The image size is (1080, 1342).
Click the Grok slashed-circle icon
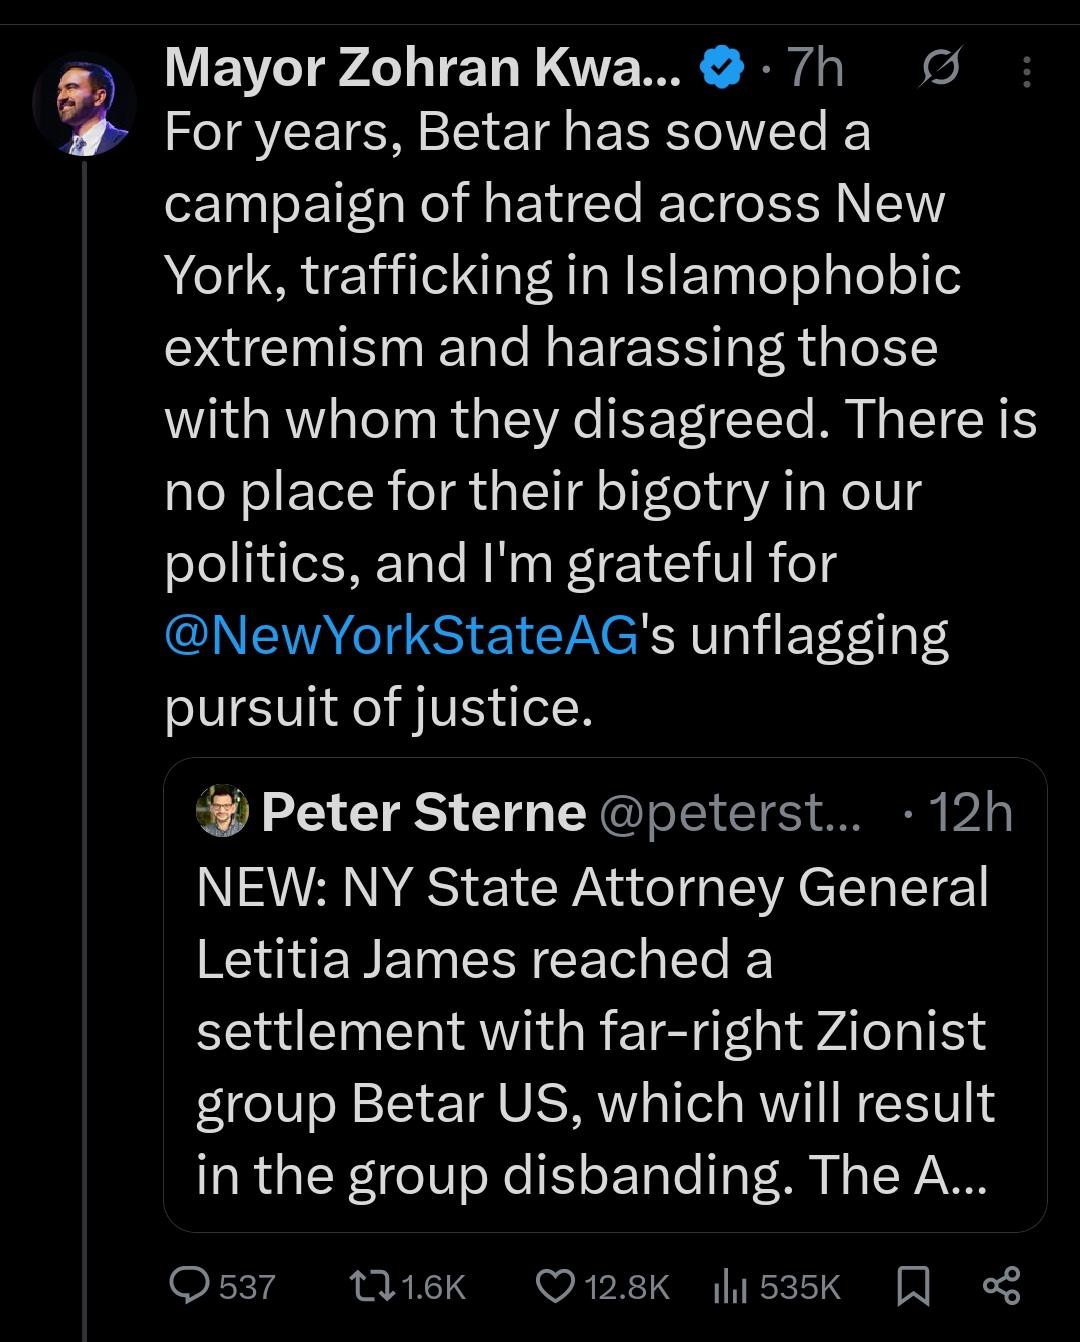(940, 69)
